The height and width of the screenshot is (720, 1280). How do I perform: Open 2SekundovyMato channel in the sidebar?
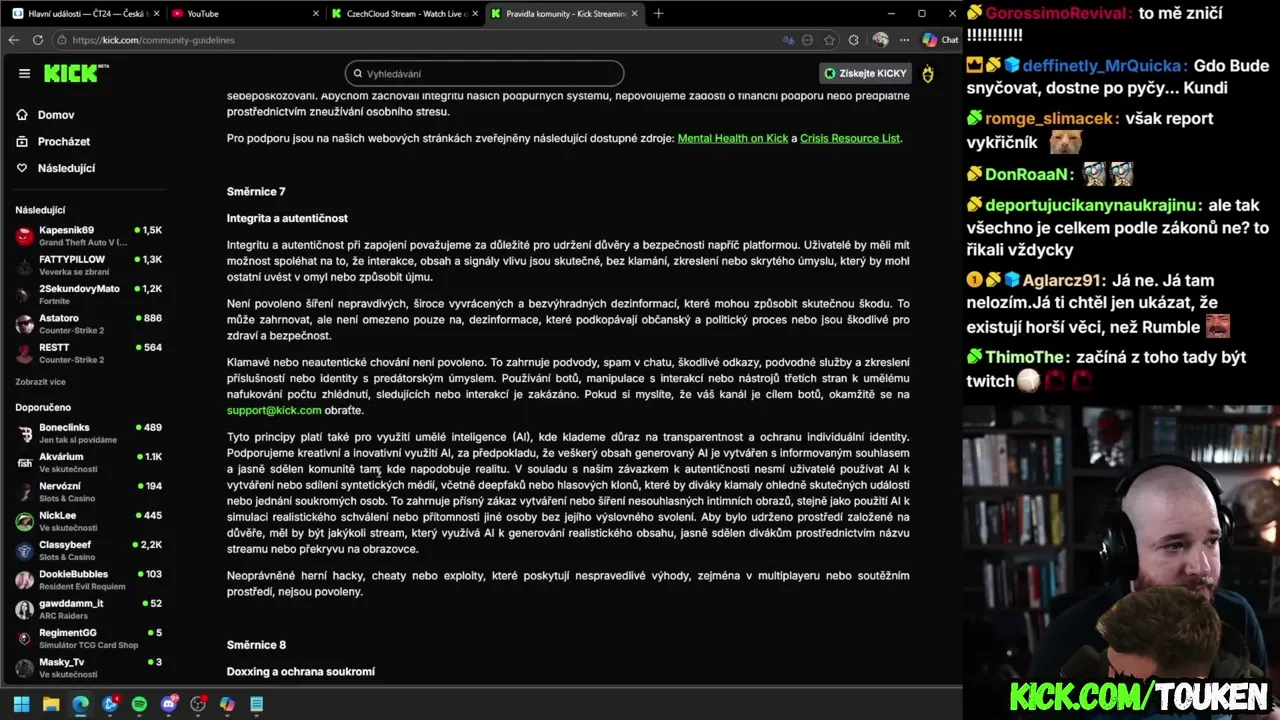[x=88, y=294]
